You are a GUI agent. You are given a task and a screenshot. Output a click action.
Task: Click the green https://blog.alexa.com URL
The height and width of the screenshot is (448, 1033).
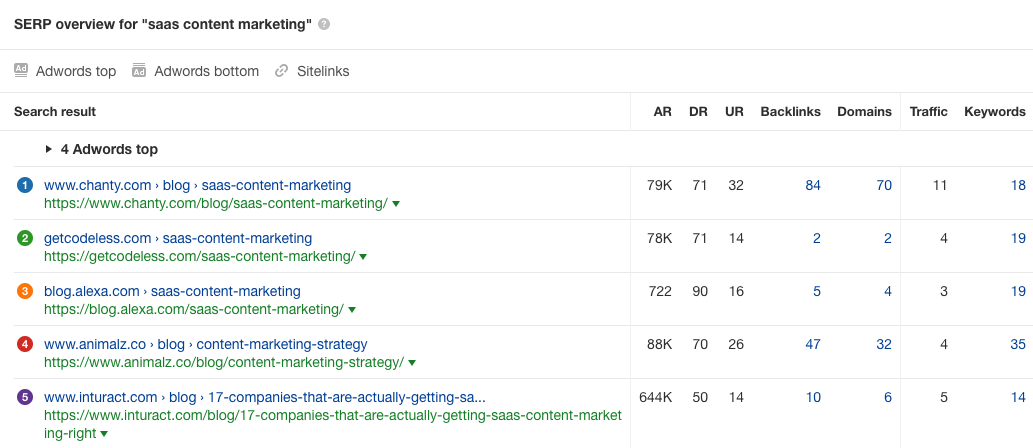click(194, 309)
